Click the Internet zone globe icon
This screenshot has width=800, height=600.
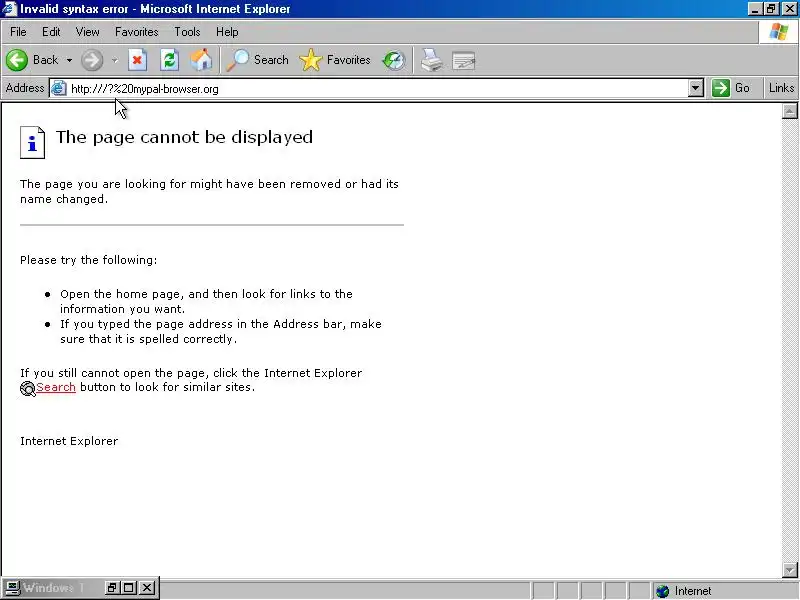tap(663, 591)
